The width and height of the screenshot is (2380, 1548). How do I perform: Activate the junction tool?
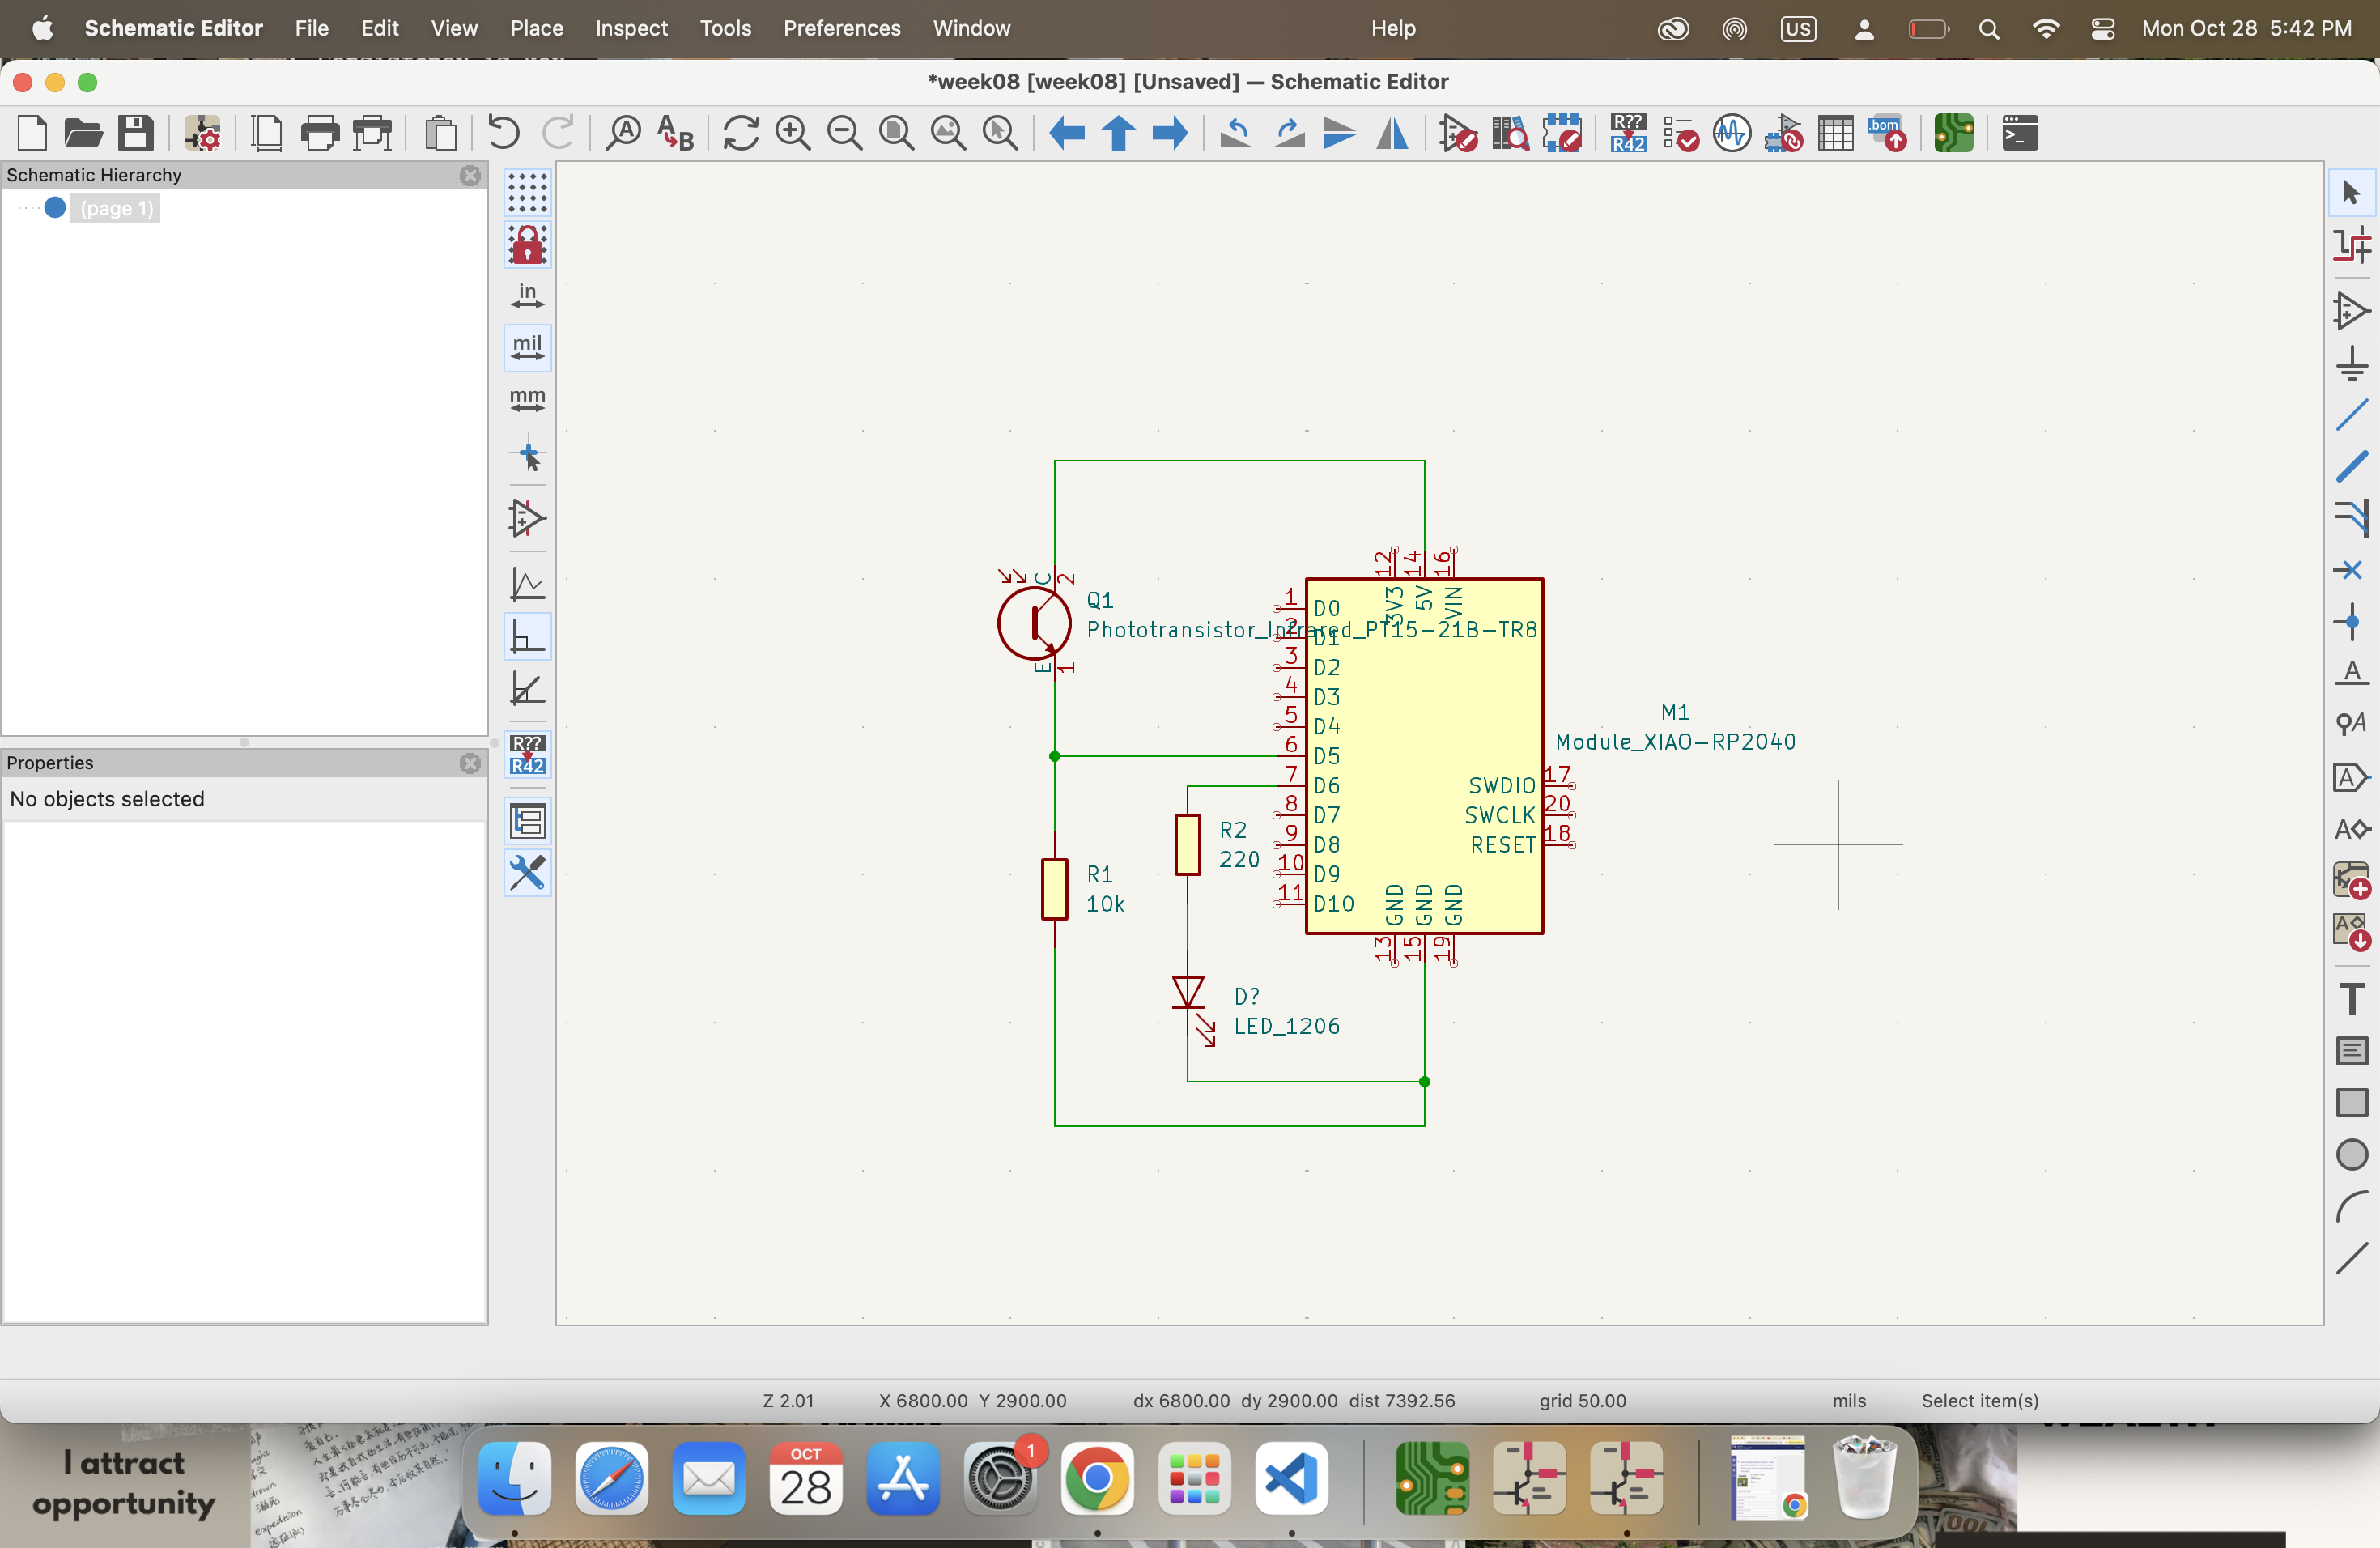pyautogui.click(x=2352, y=622)
